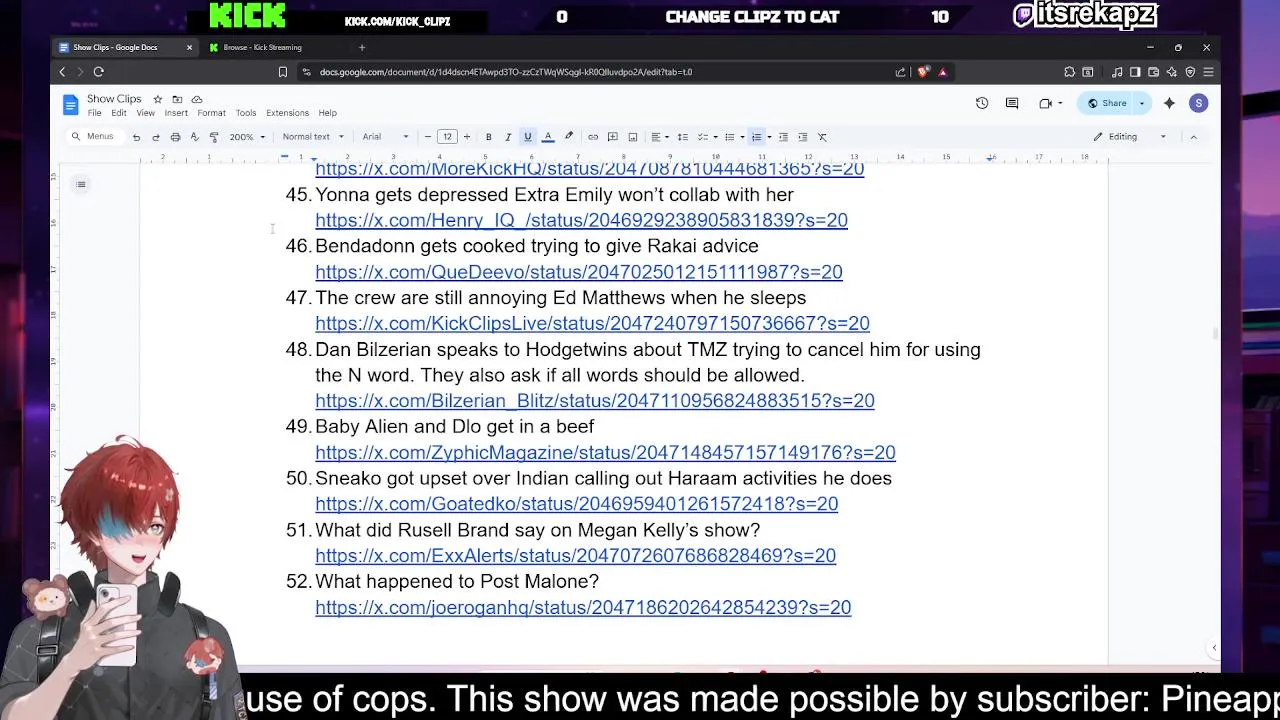The image size is (1280, 720).
Task: Show all comments panel
Action: pyautogui.click(x=1012, y=103)
